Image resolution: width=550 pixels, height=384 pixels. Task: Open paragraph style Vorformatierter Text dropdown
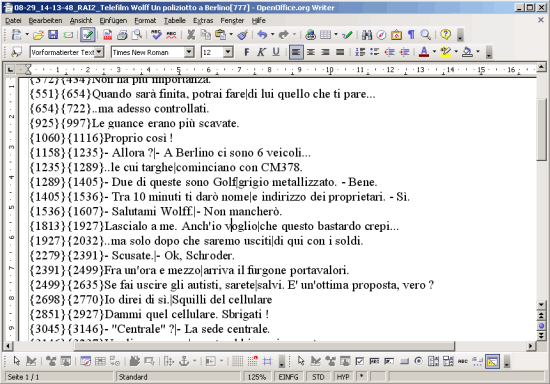tap(99, 52)
